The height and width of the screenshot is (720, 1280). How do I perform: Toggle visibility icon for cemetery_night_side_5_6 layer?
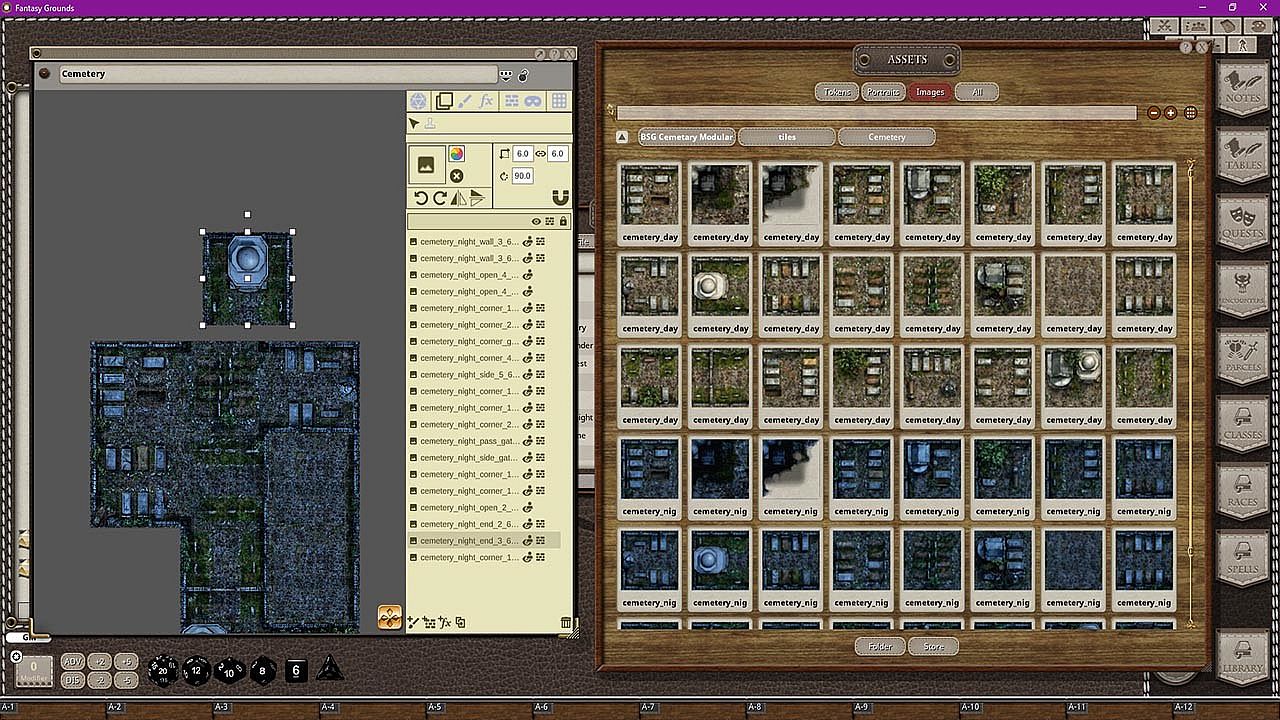pos(527,375)
